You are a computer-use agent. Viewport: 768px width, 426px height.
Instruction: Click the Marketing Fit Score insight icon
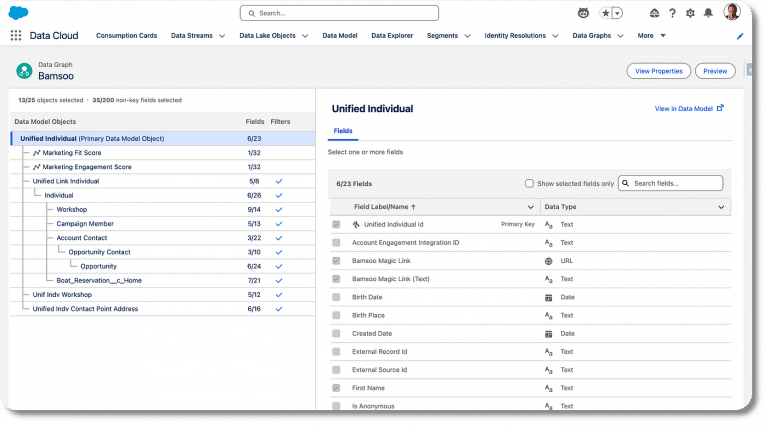37,153
